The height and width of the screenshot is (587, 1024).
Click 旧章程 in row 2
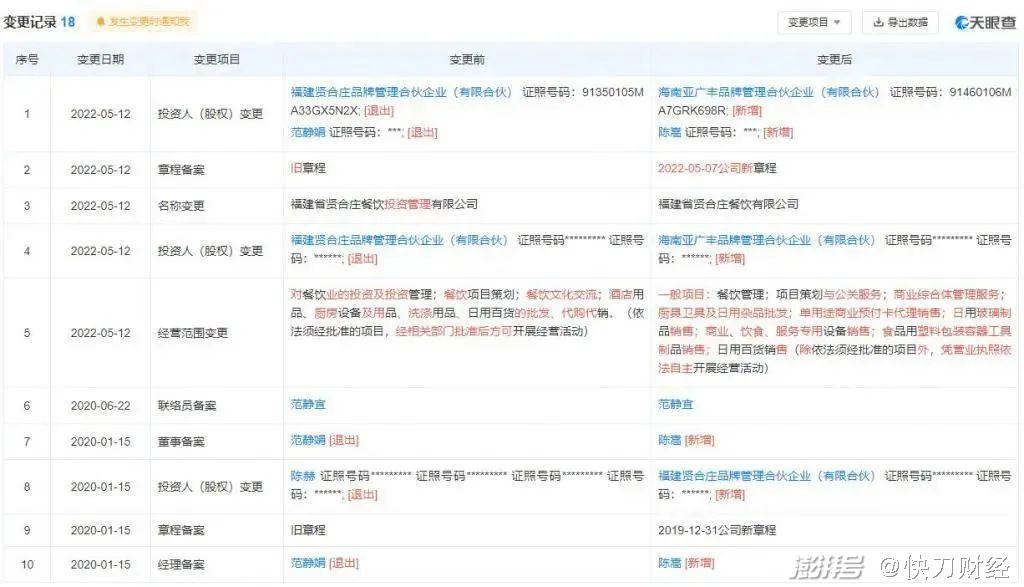308,168
